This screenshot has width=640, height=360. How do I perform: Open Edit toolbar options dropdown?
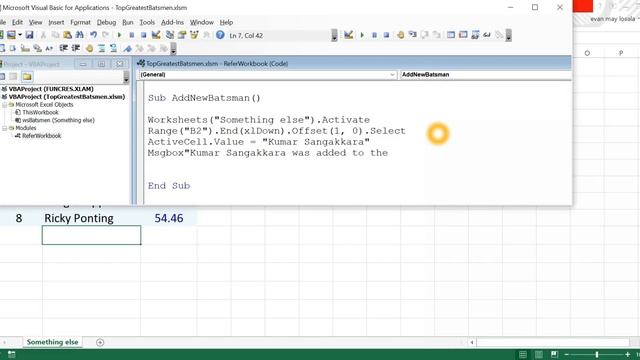click(173, 49)
